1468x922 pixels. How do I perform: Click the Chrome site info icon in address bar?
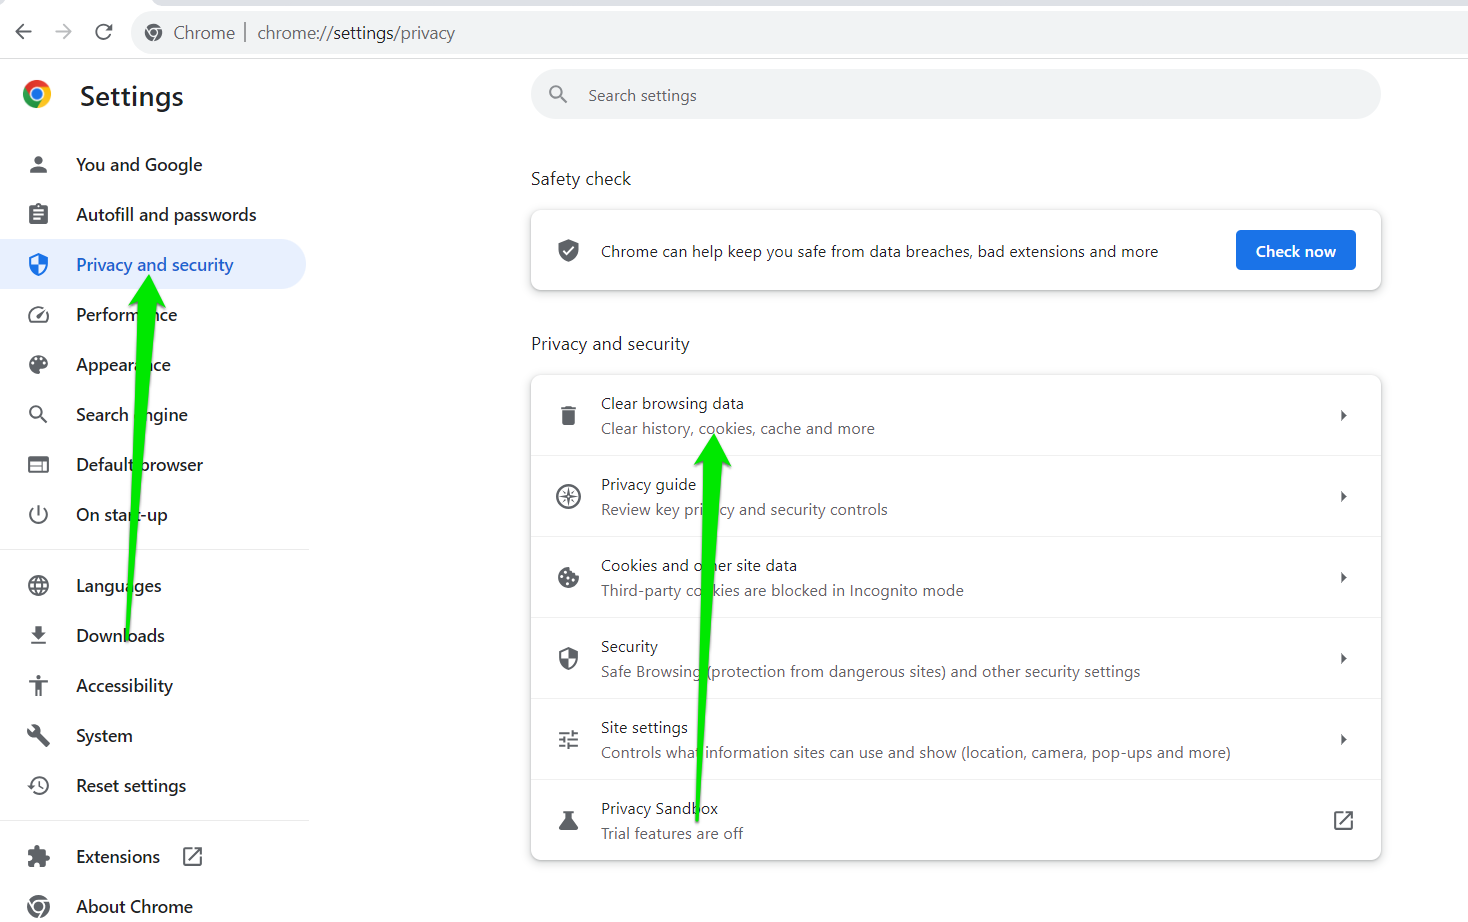coord(154,33)
